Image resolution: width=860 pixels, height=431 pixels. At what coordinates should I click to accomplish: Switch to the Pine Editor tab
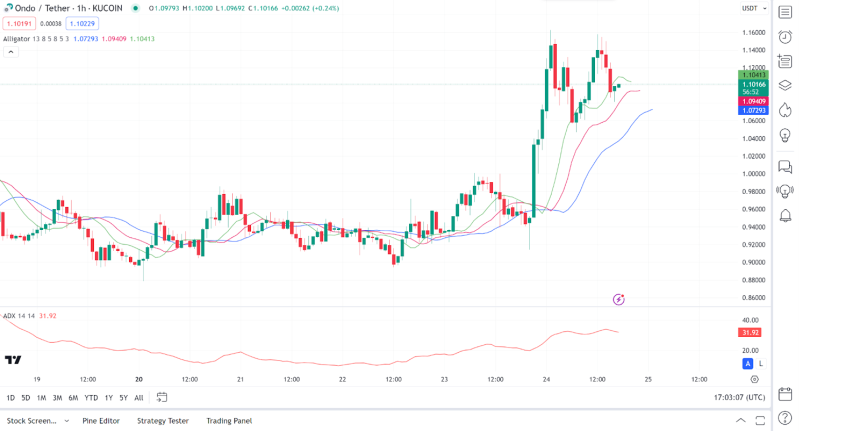click(101, 421)
